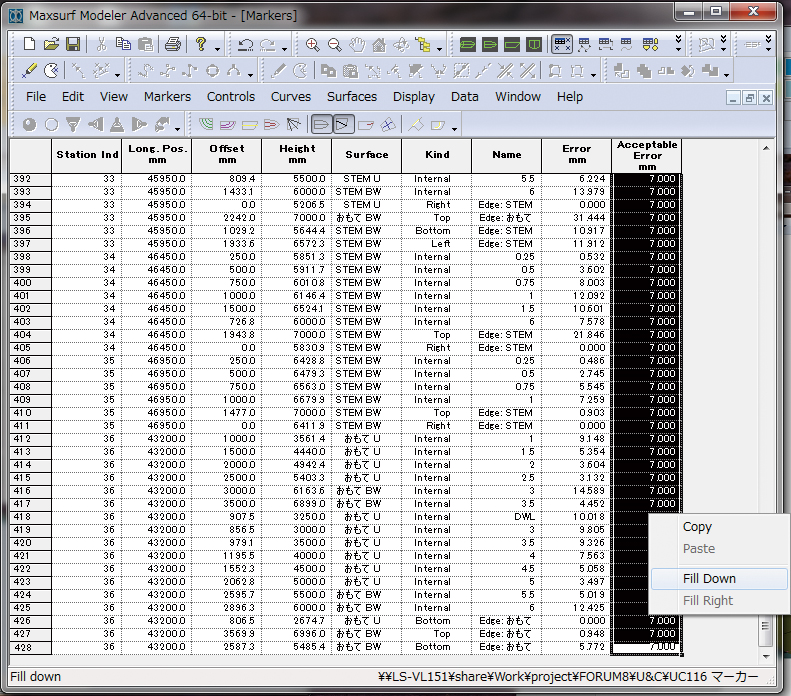Image resolution: width=791 pixels, height=696 pixels.
Task: Choose Fill Down from context menu
Action: click(719, 578)
